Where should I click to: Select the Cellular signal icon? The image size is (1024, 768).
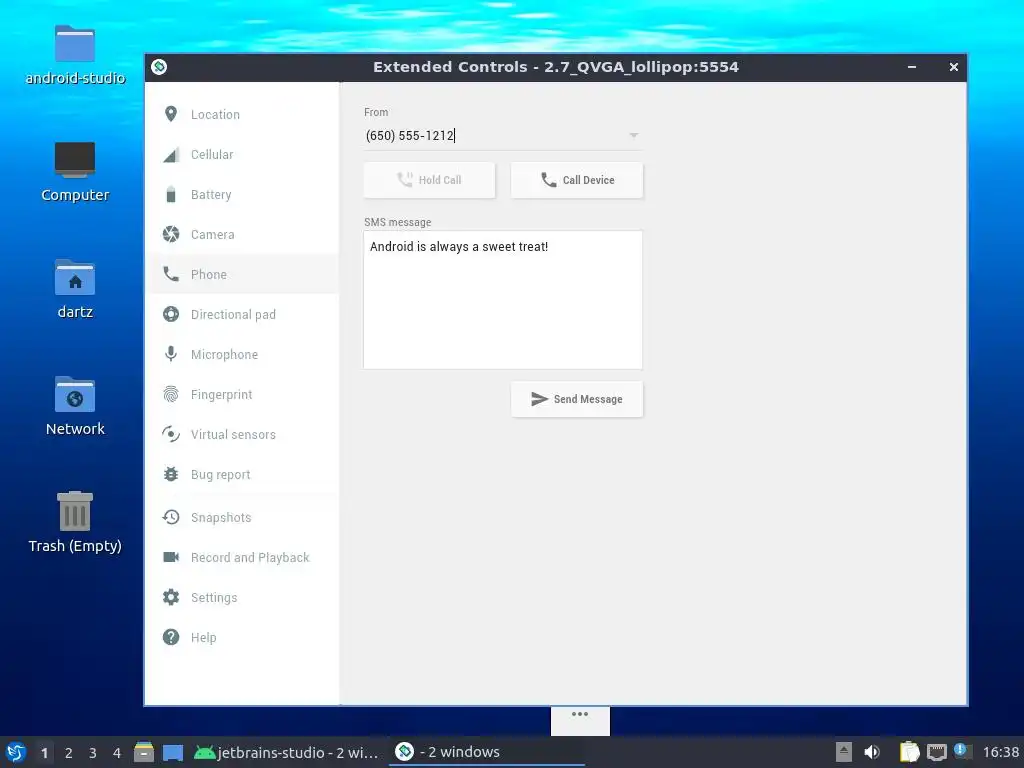click(170, 155)
